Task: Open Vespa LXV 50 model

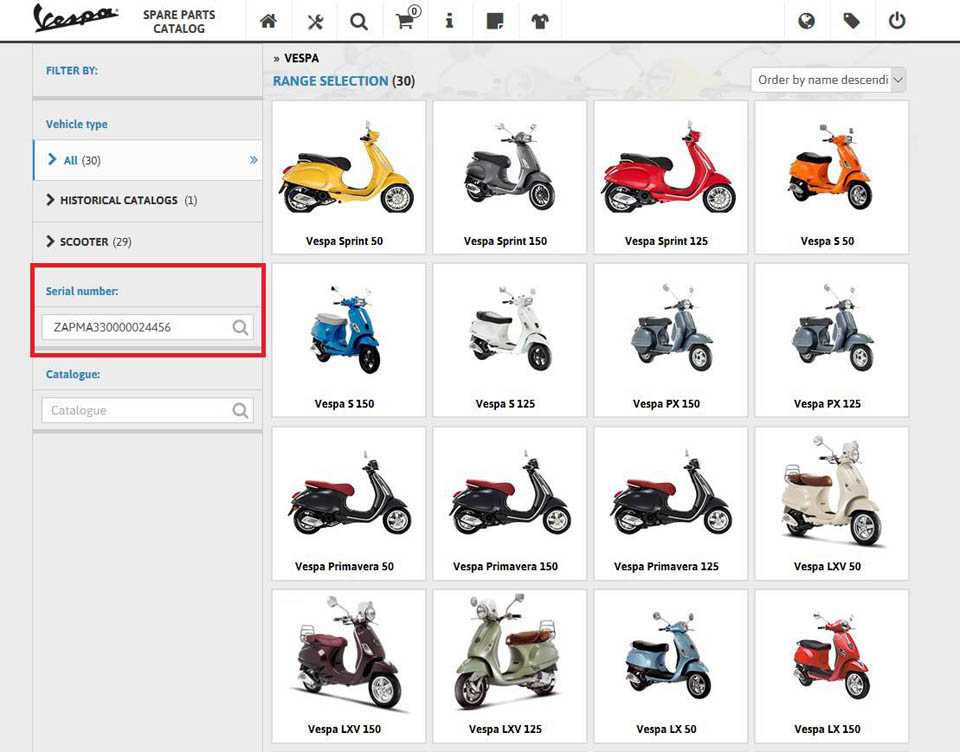Action: (831, 503)
